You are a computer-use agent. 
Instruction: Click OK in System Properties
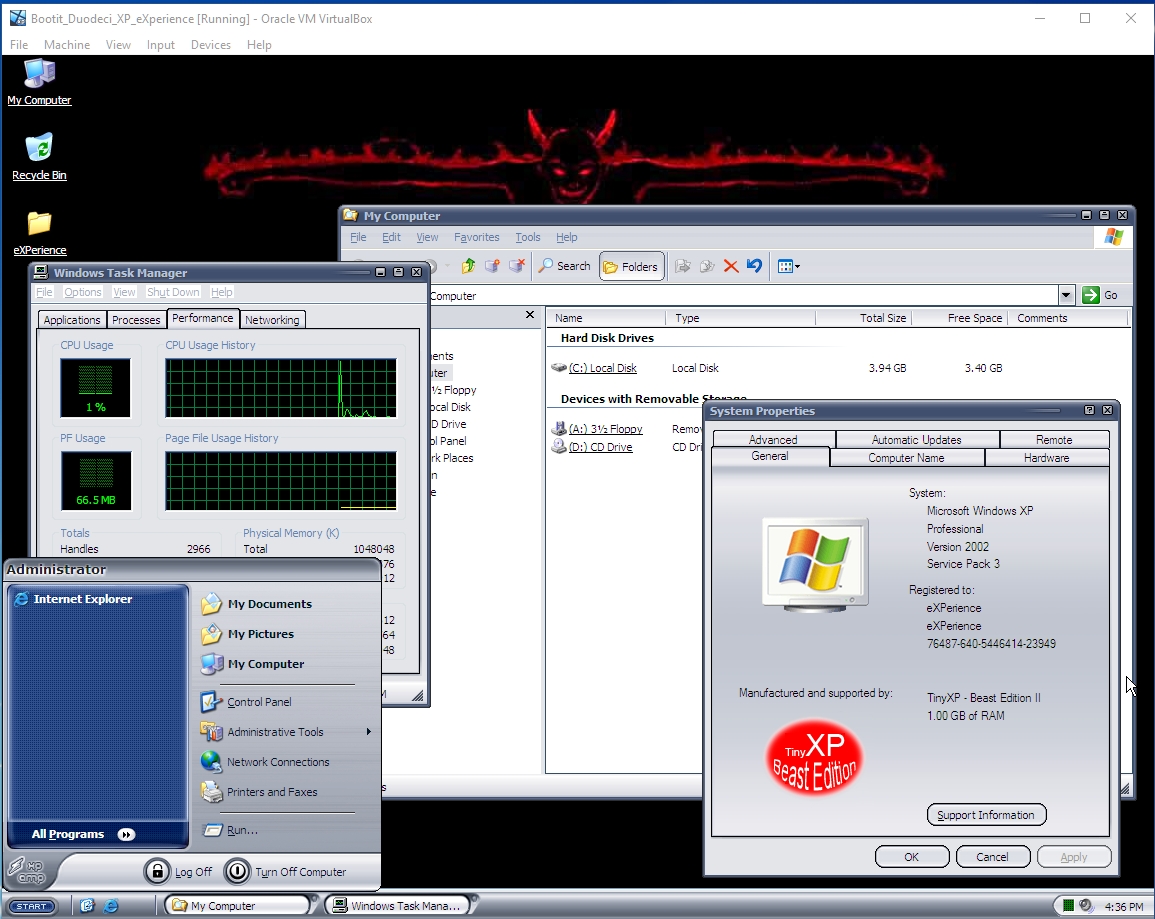912,856
